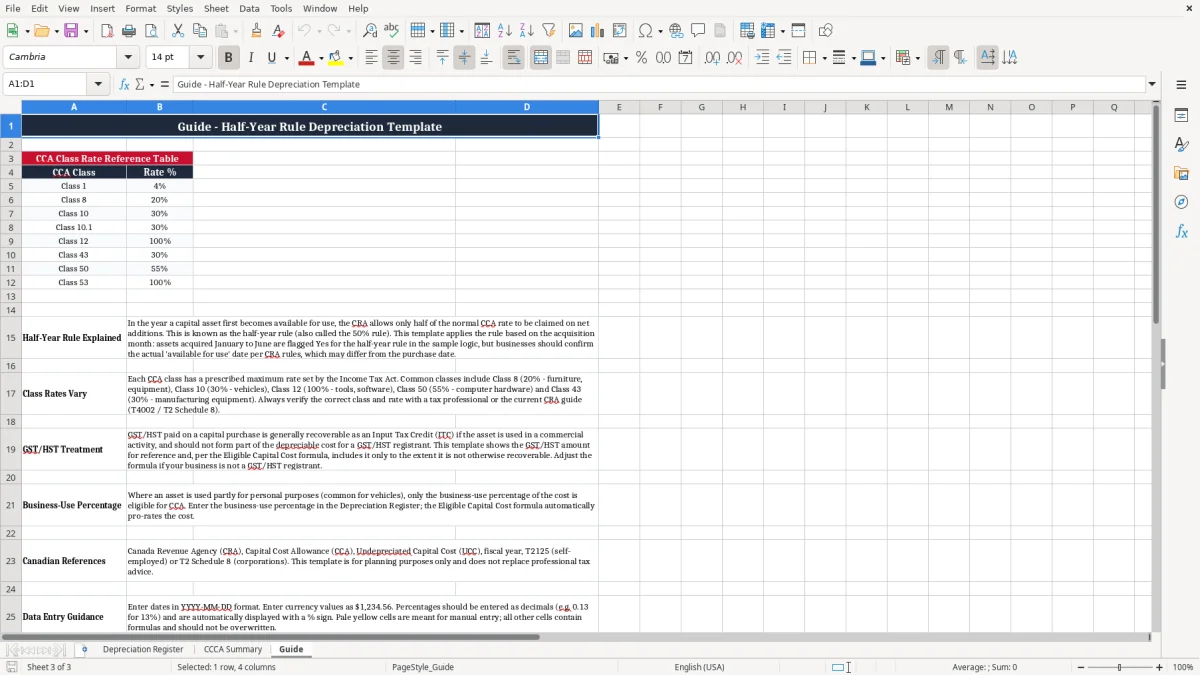Apply yellow background color swatch

coord(337,58)
